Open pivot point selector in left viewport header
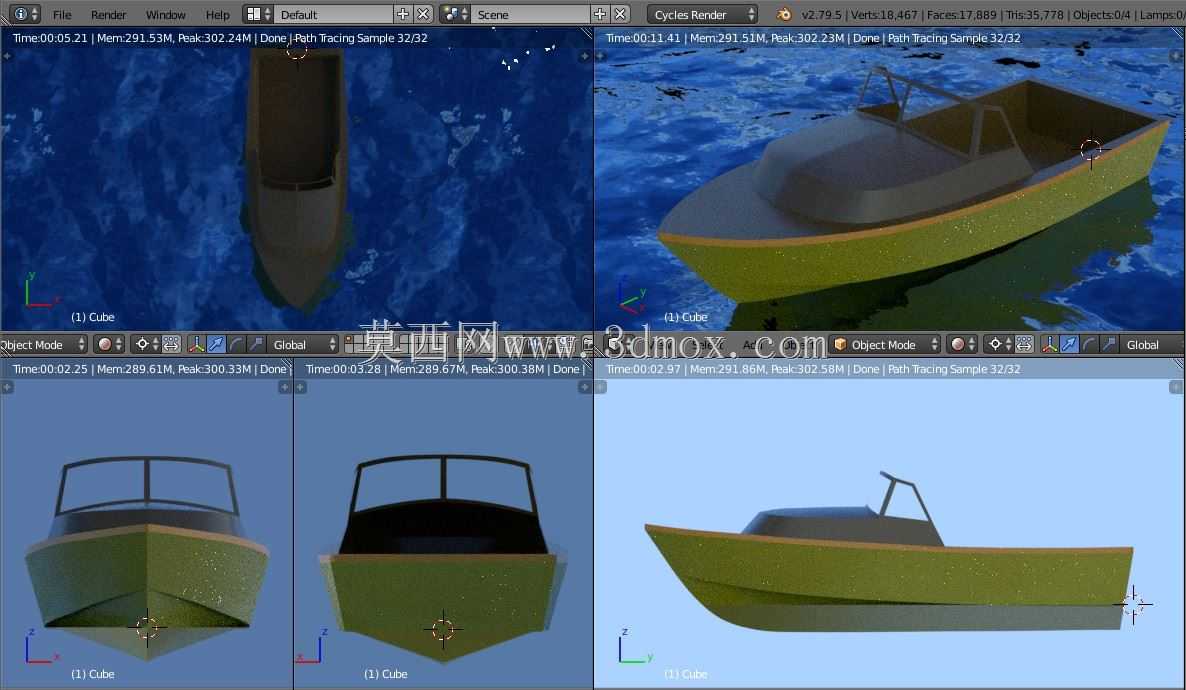The width and height of the screenshot is (1186, 690). tap(145, 344)
